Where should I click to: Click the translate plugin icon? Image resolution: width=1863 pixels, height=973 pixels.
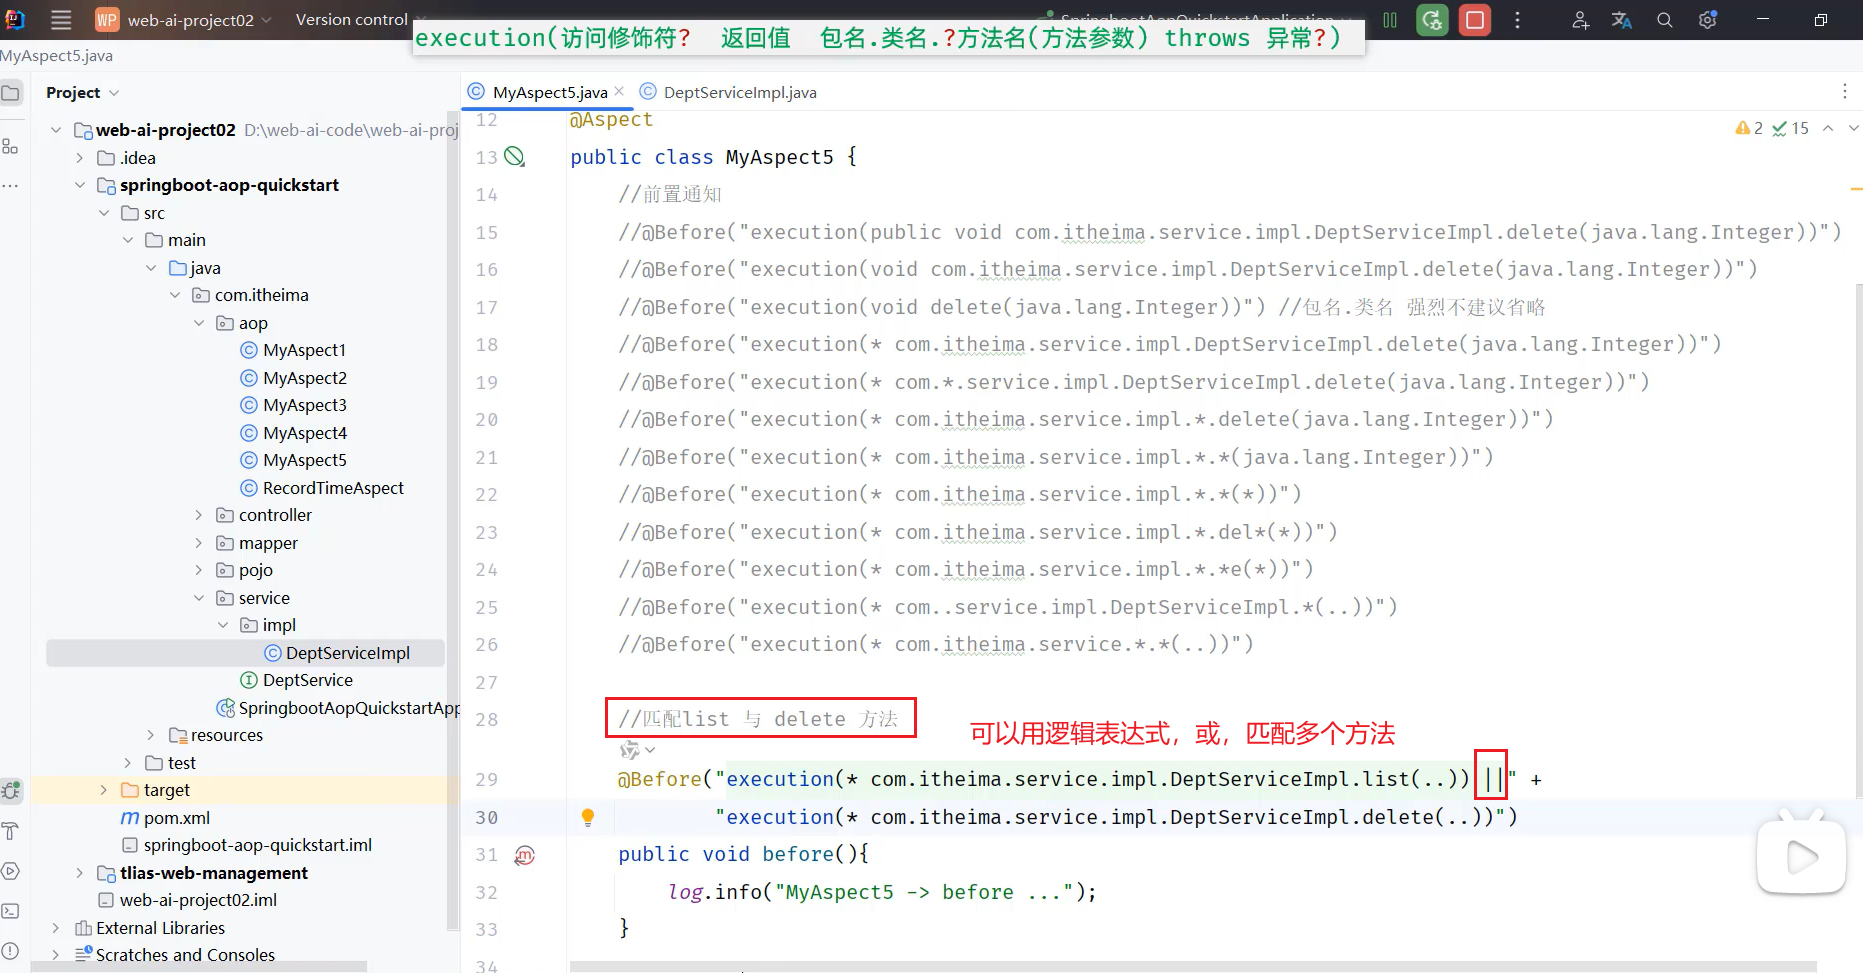1622,20
